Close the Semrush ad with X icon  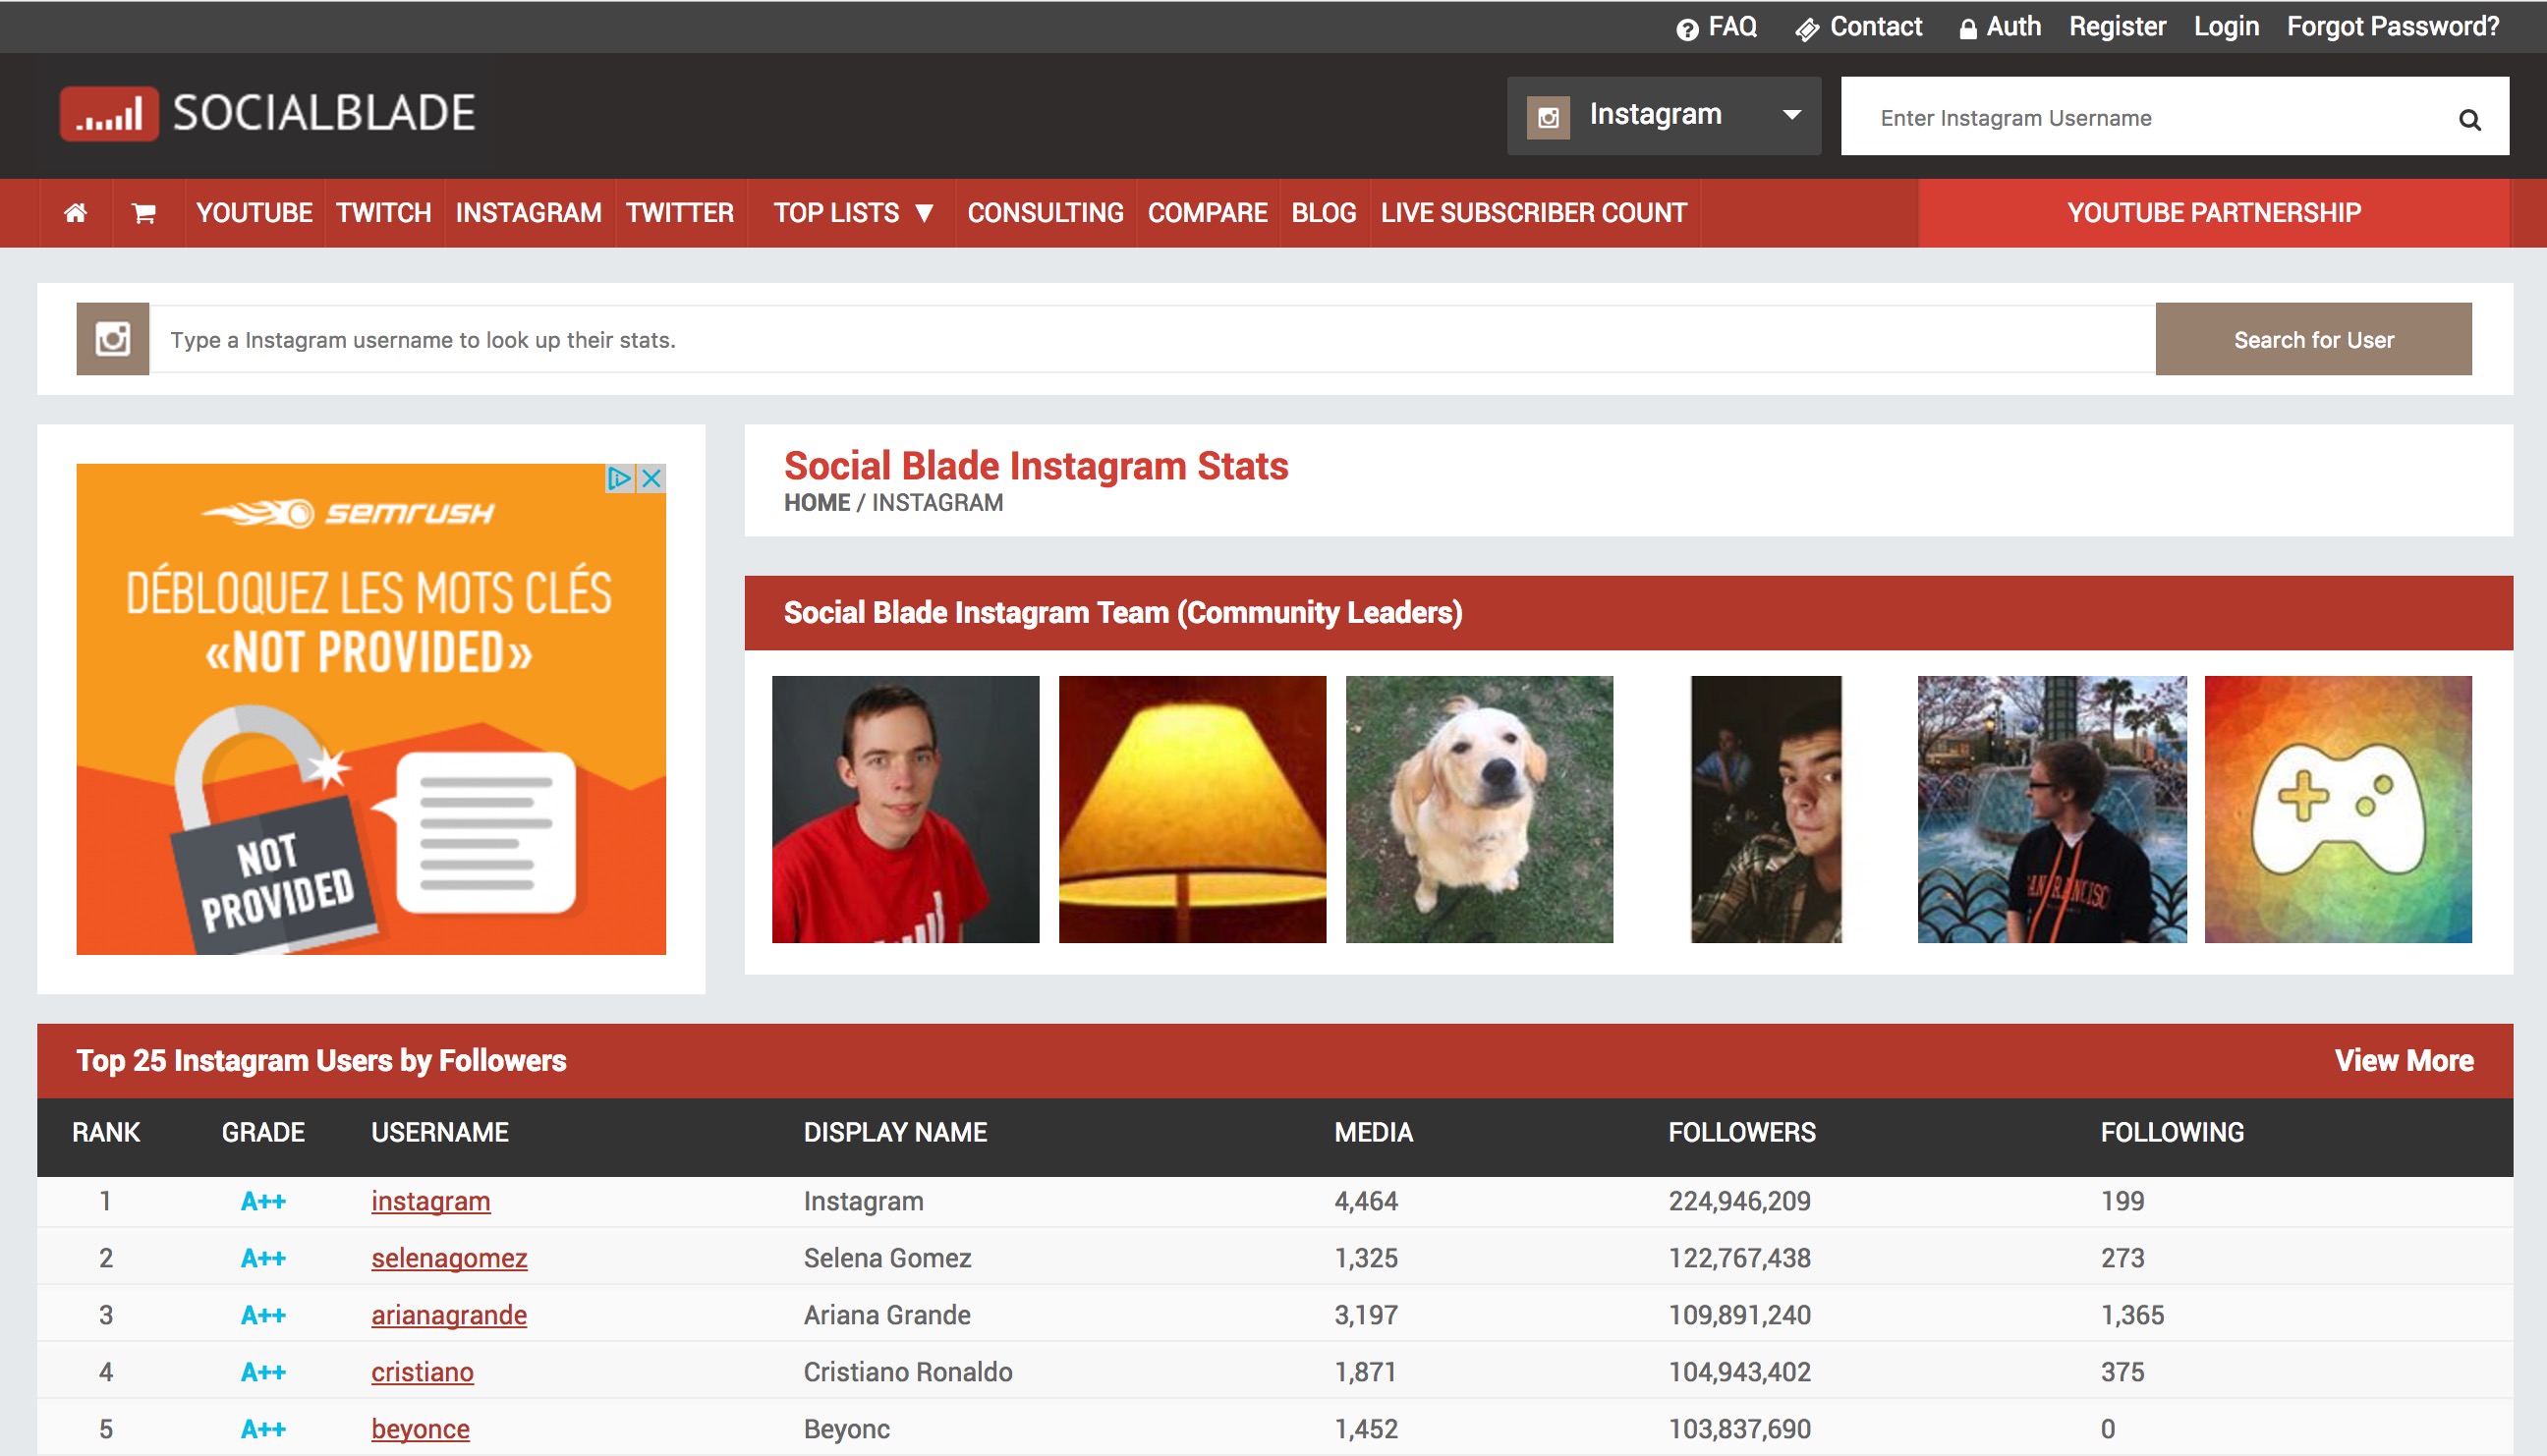(652, 478)
